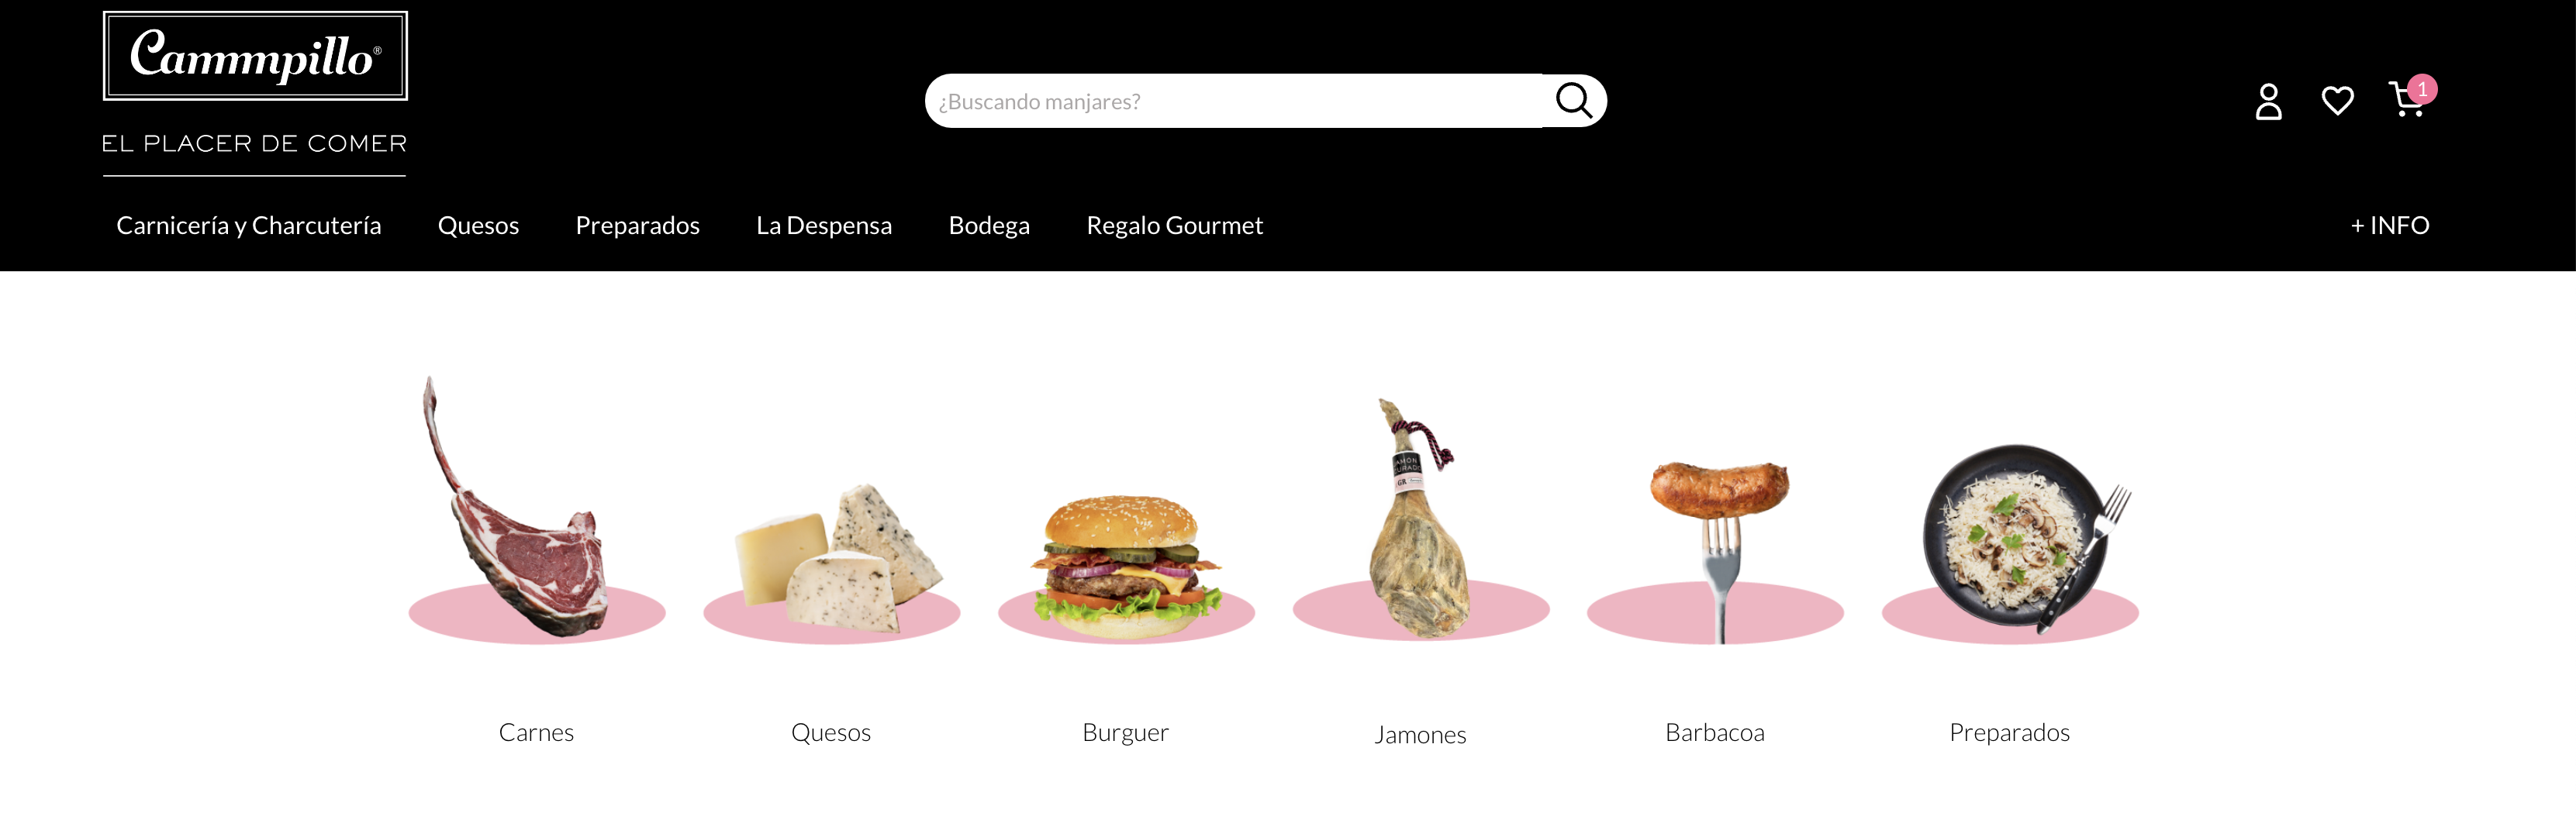Focus the ¿Buscando manjares? search field

(1236, 101)
